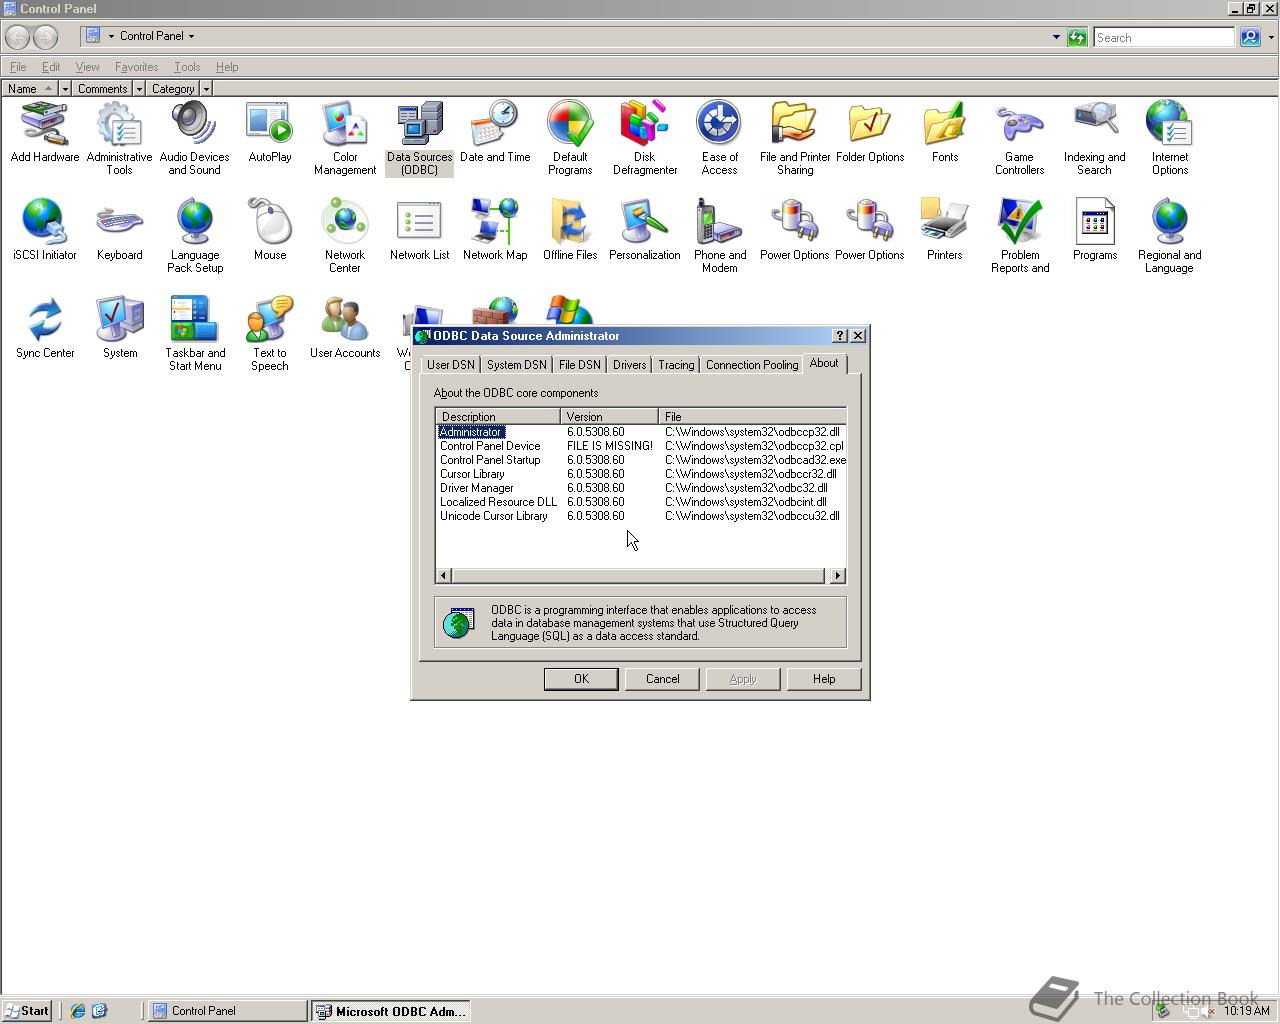1280x1024 pixels.
Task: Open Network Center
Action: (345, 236)
